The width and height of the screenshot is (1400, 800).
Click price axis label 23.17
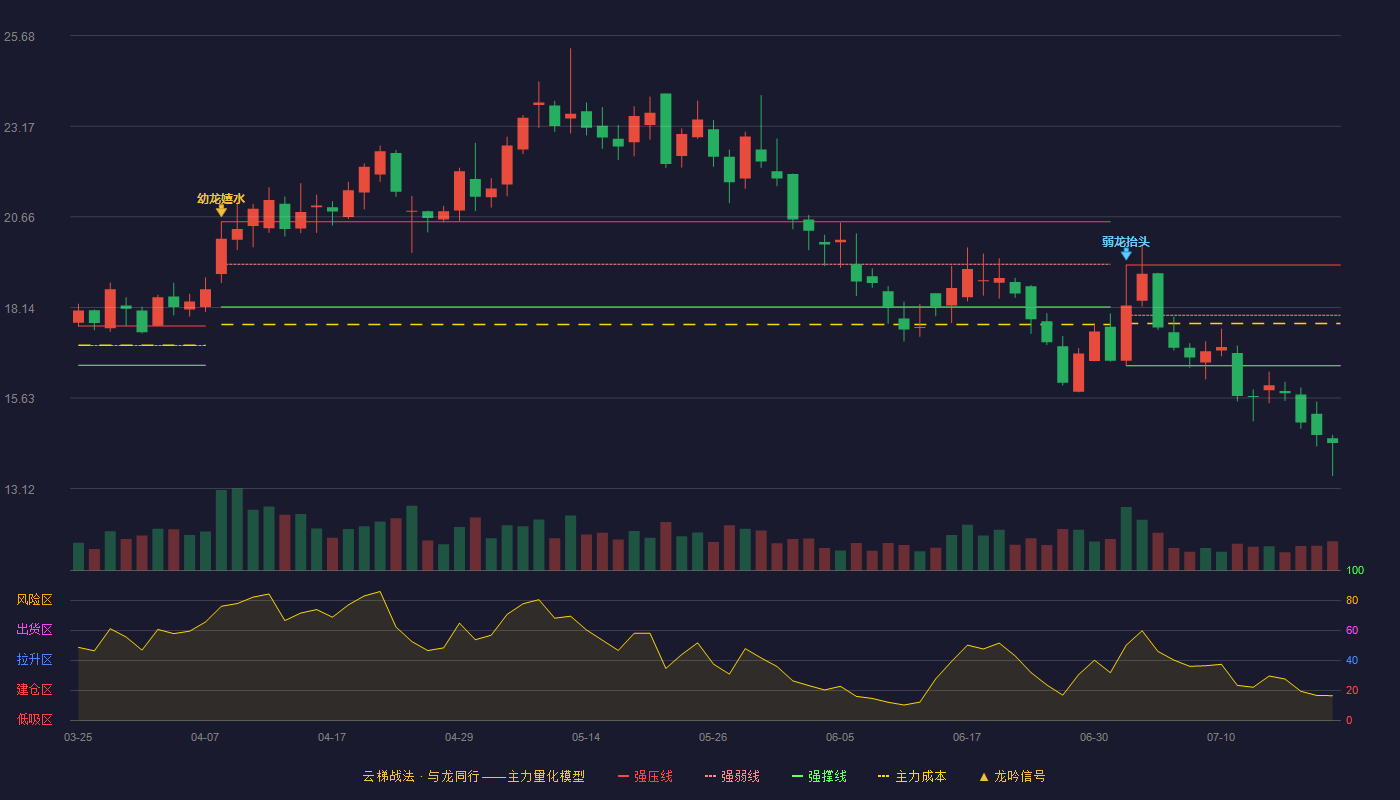click(20, 128)
